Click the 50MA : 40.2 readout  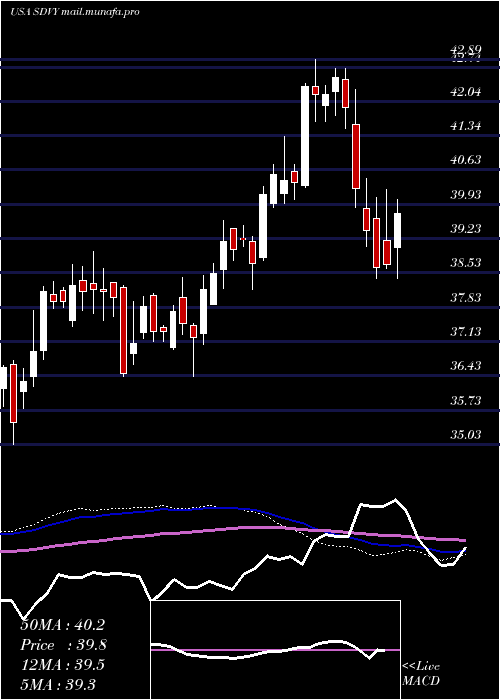click(x=62, y=625)
